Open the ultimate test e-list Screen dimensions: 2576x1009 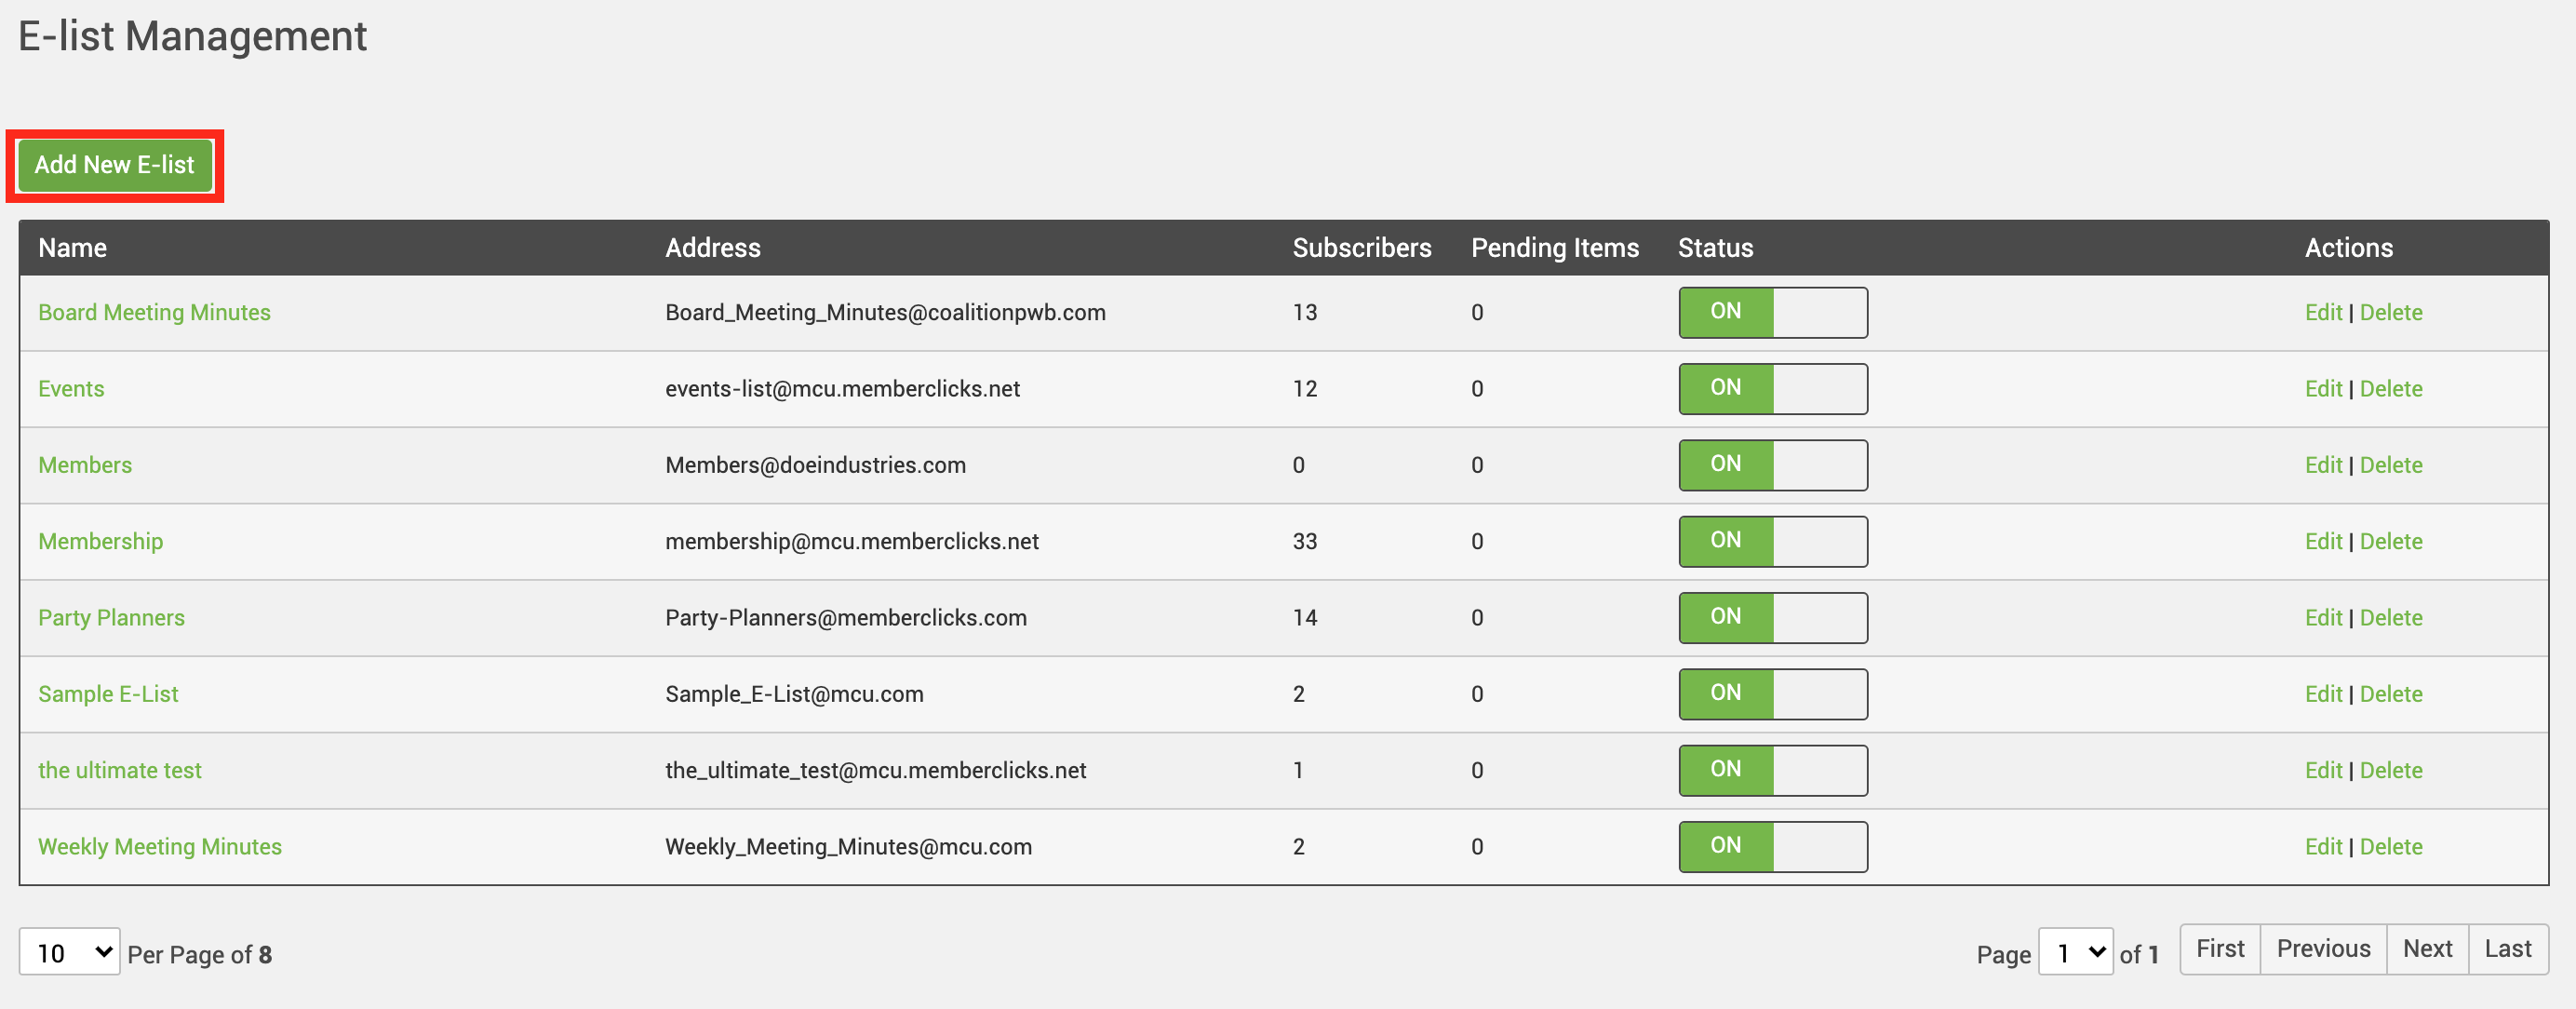tap(120, 770)
